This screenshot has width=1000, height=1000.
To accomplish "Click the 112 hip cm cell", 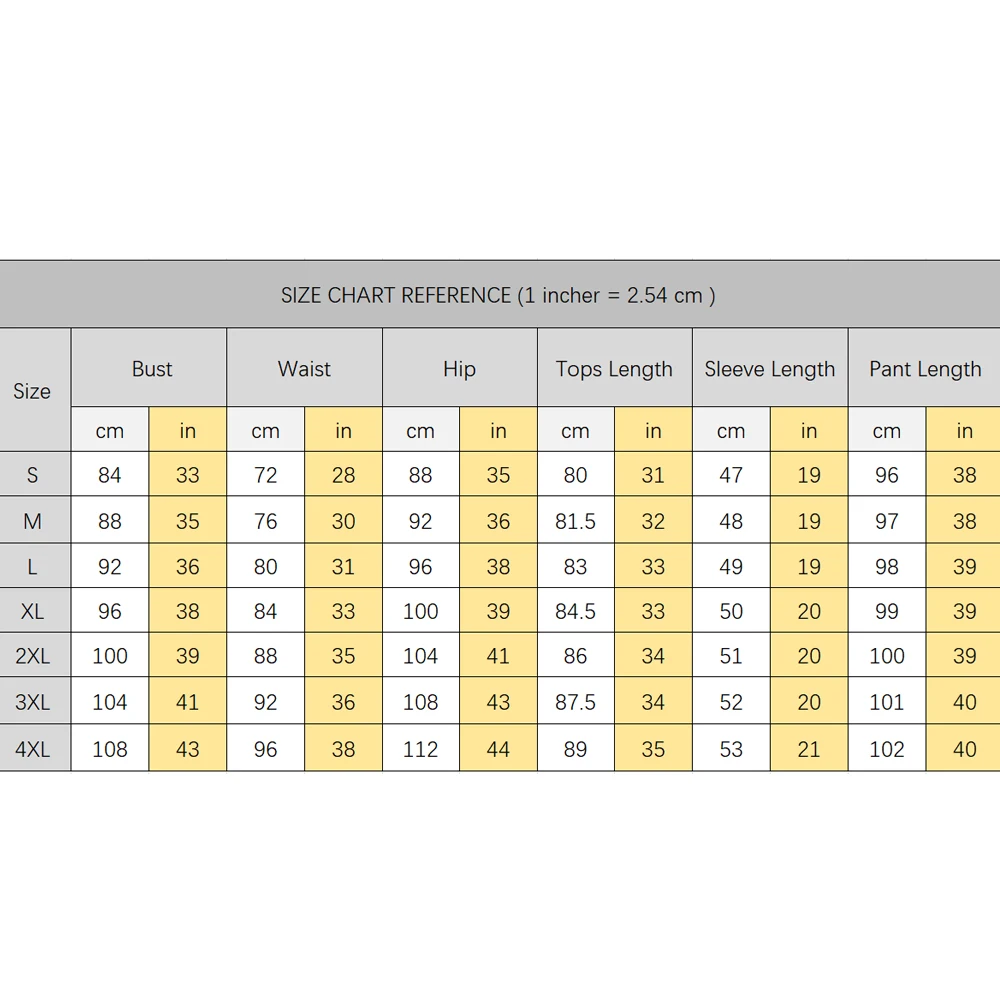I will 421,748.
